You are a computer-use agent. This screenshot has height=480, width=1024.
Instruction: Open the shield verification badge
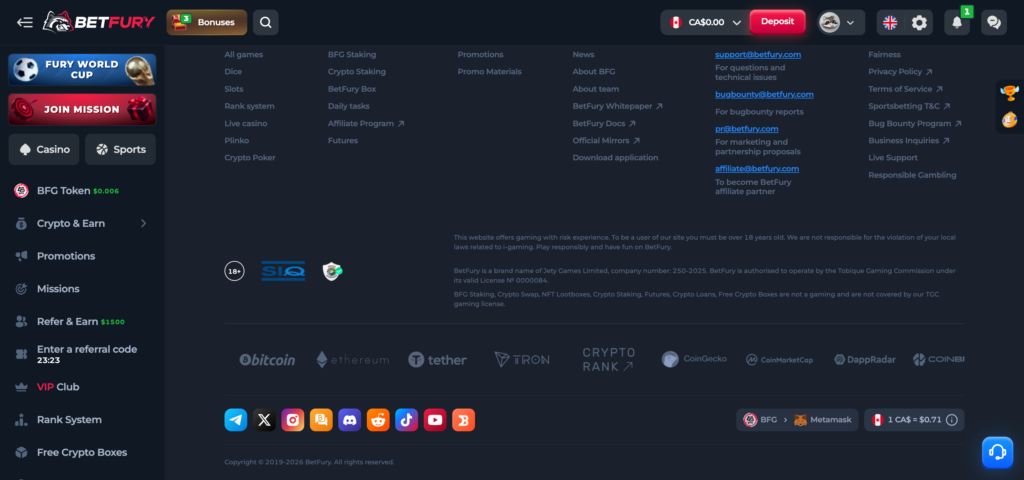(332, 271)
